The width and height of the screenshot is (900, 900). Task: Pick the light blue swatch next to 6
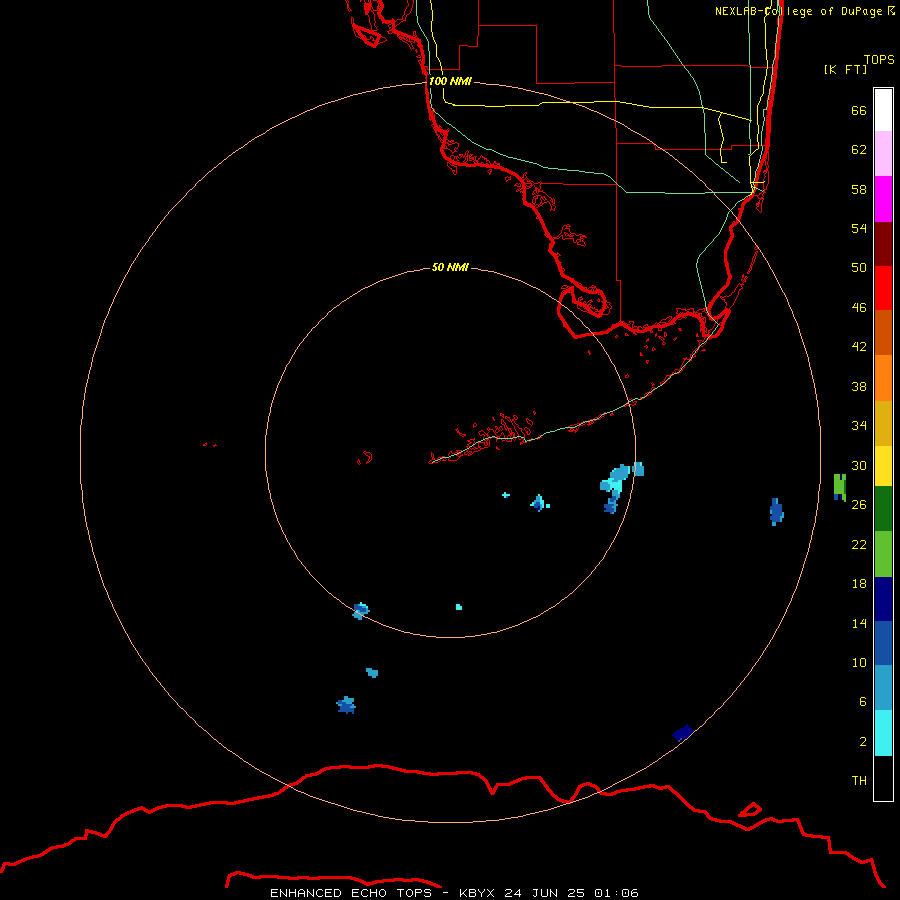point(883,688)
